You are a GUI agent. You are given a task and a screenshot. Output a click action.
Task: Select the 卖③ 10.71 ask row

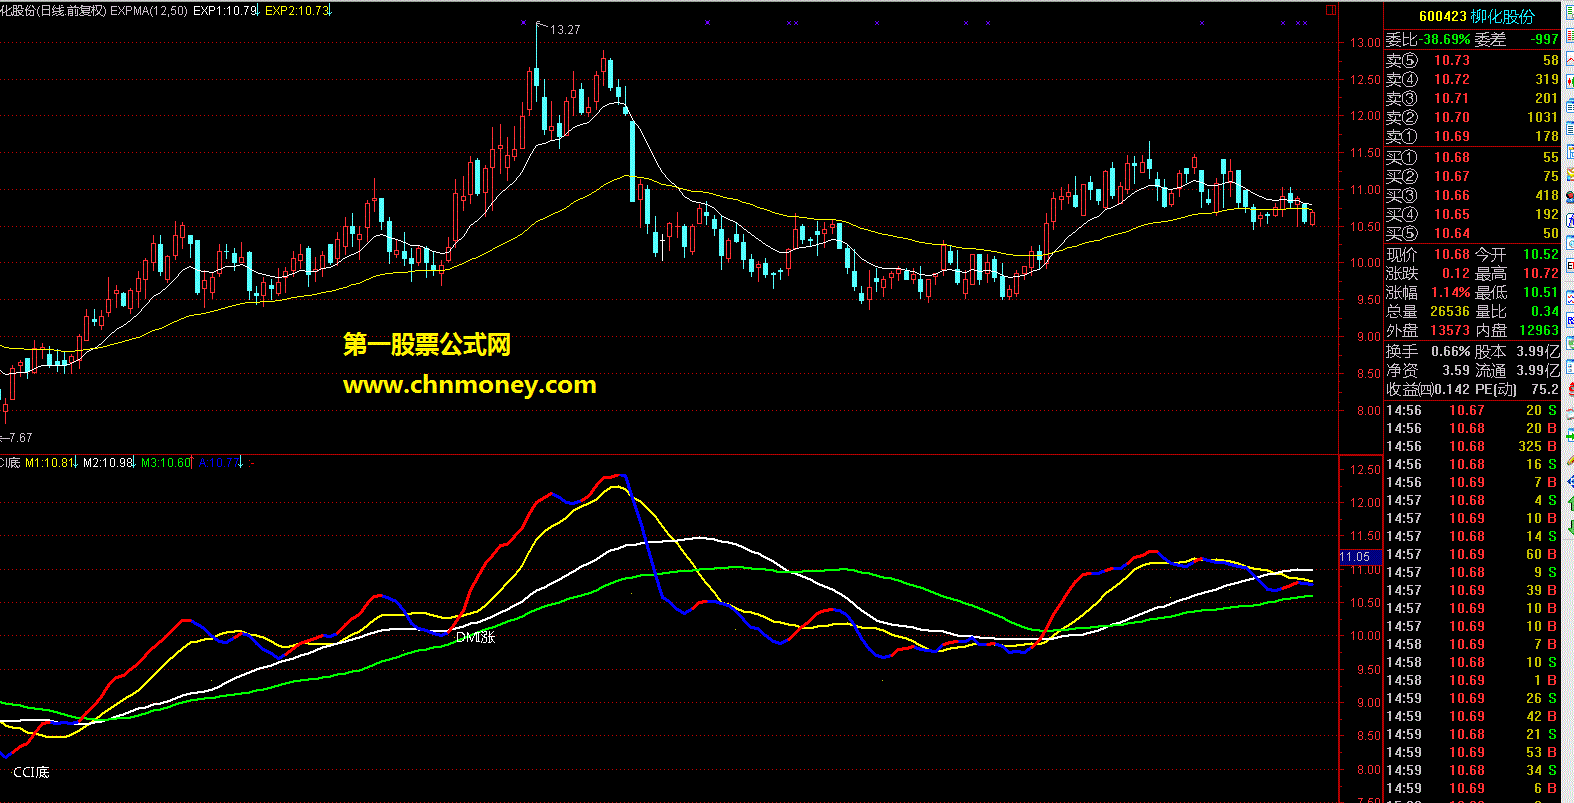point(1472,98)
